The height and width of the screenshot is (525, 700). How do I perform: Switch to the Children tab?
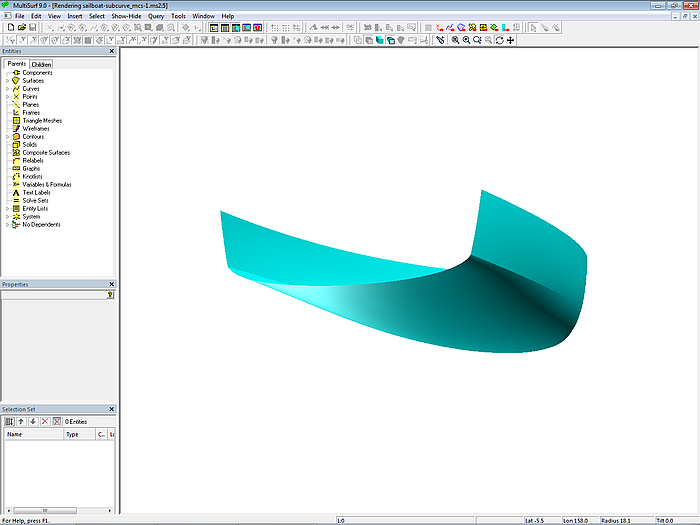[41, 64]
